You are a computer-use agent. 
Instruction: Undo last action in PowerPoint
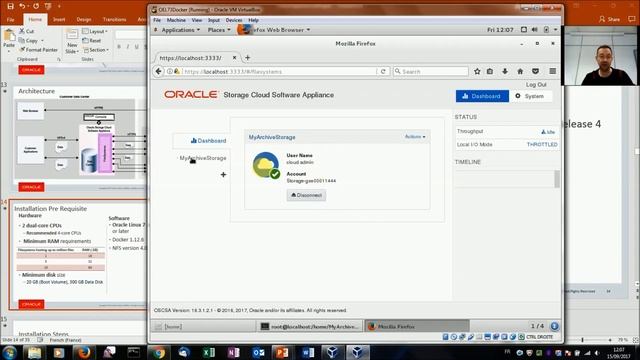[x=22, y=6]
